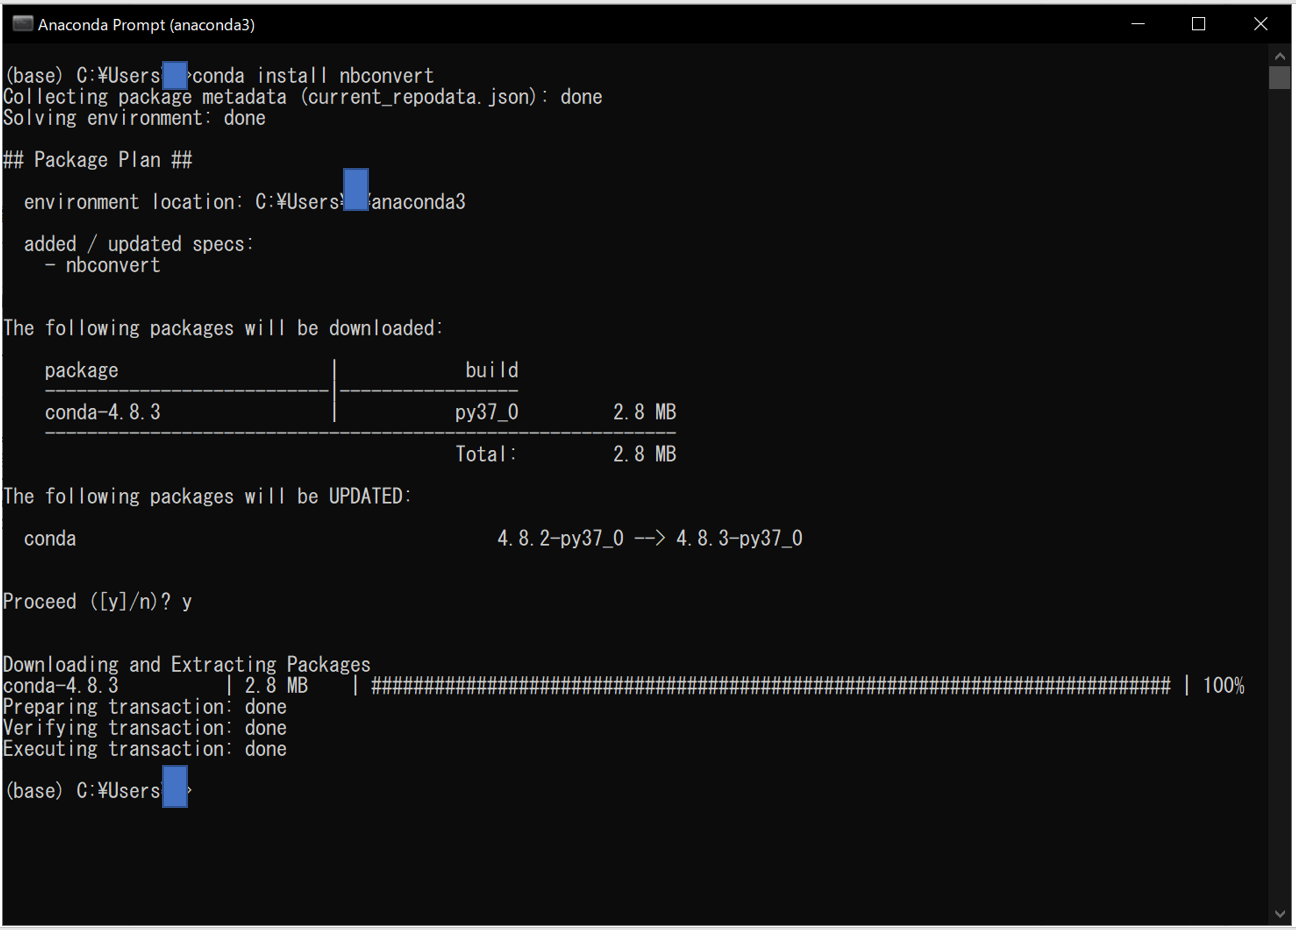The image size is (1296, 930).
Task: Click the Anaconda Prompt window icon
Action: tap(22, 24)
